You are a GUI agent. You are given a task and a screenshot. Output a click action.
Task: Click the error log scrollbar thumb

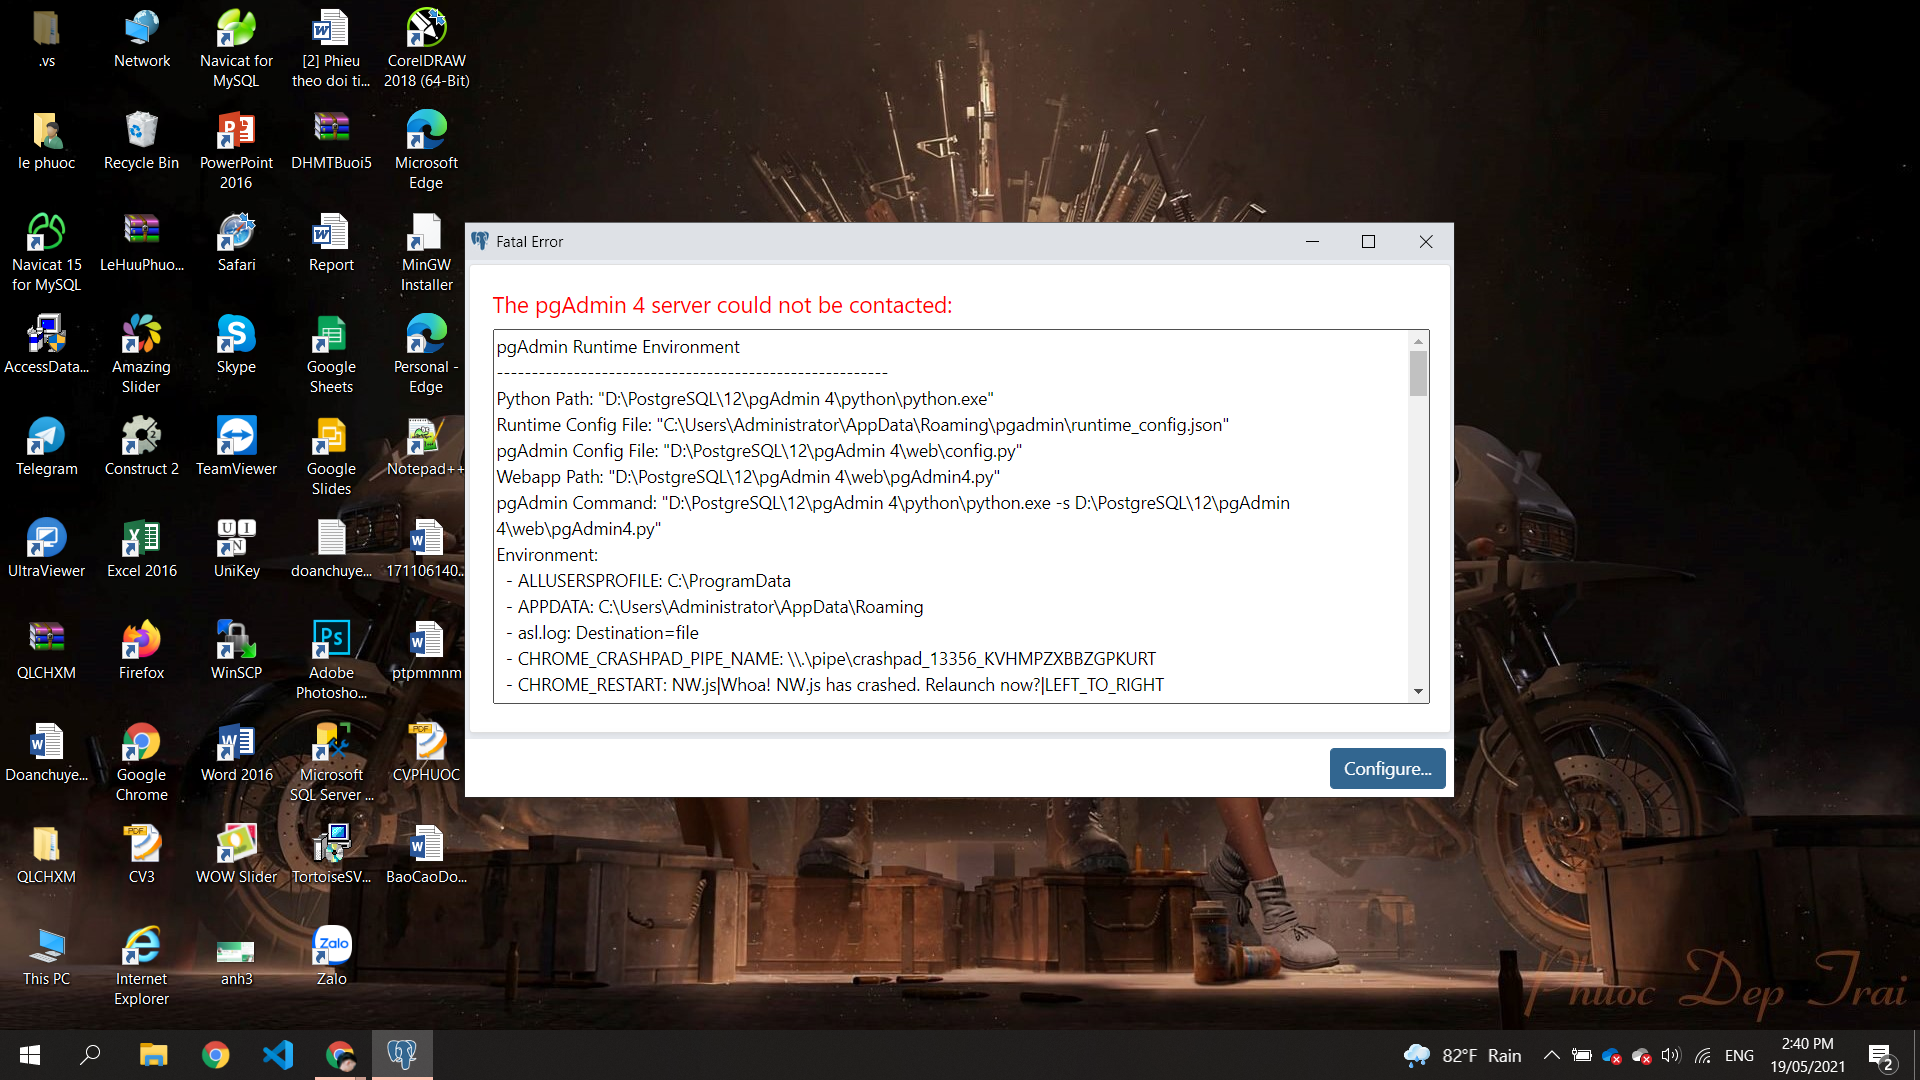[1418, 374]
